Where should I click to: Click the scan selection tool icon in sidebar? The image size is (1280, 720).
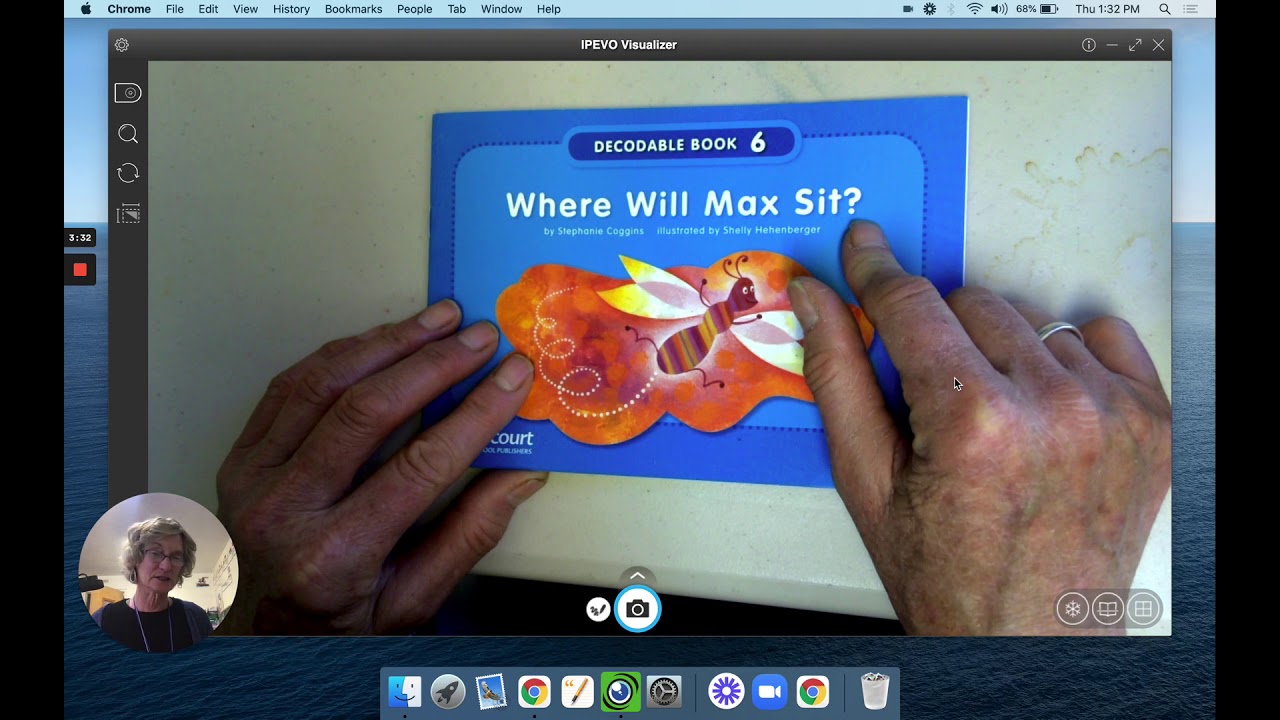pos(128,213)
